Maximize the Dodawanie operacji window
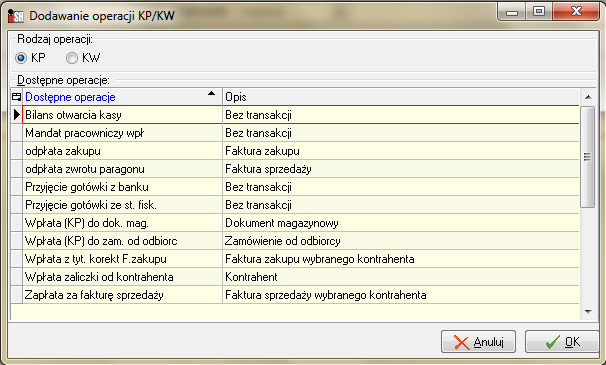This screenshot has width=606, height=365. 539,12
